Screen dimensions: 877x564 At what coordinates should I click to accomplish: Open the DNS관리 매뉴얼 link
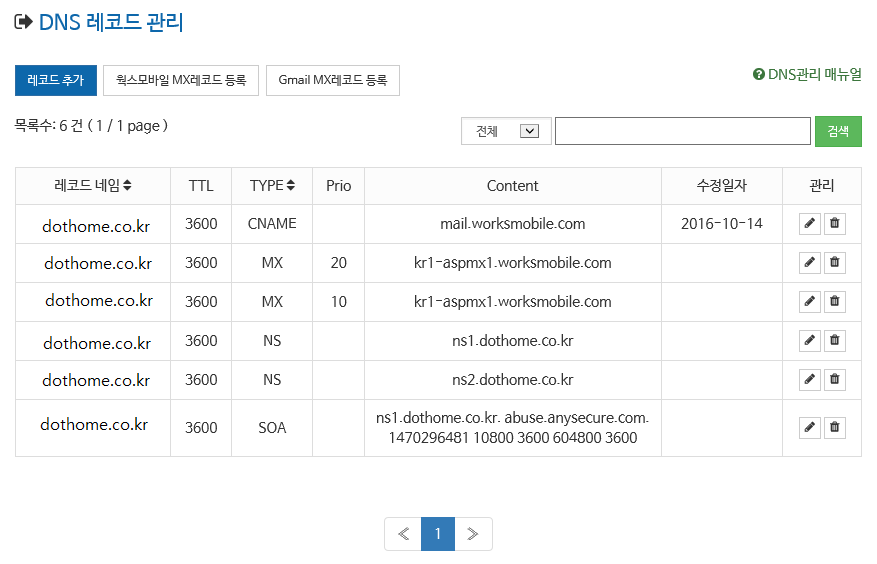807,74
